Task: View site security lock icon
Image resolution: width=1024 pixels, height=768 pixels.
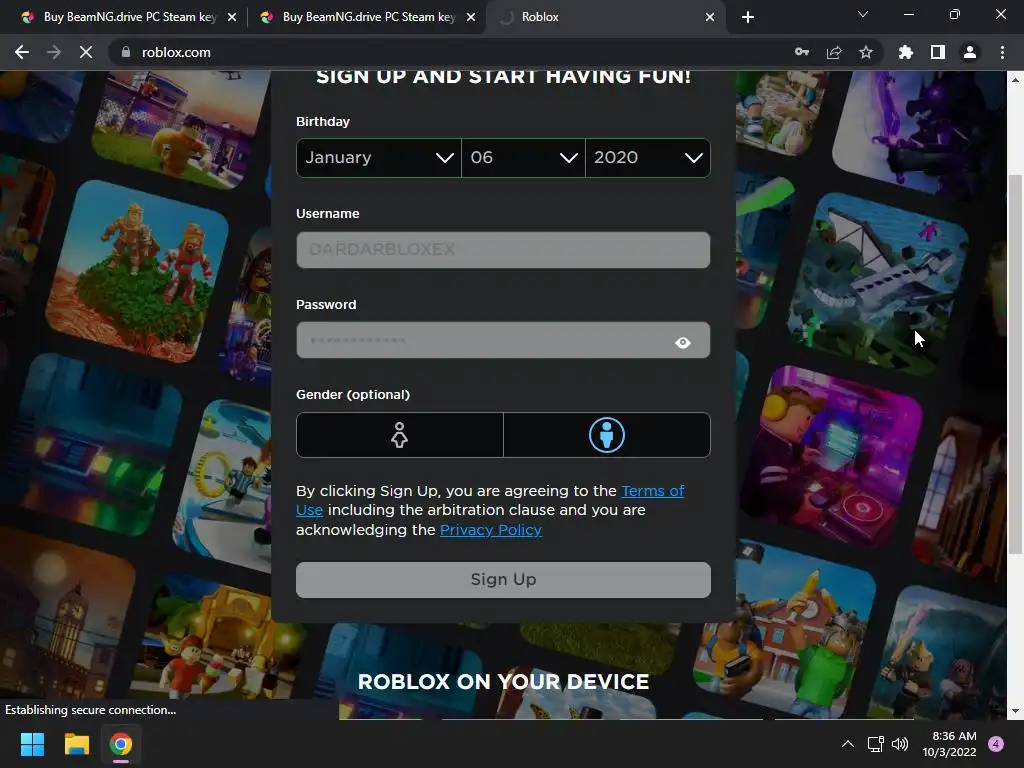Action: pyautogui.click(x=126, y=52)
